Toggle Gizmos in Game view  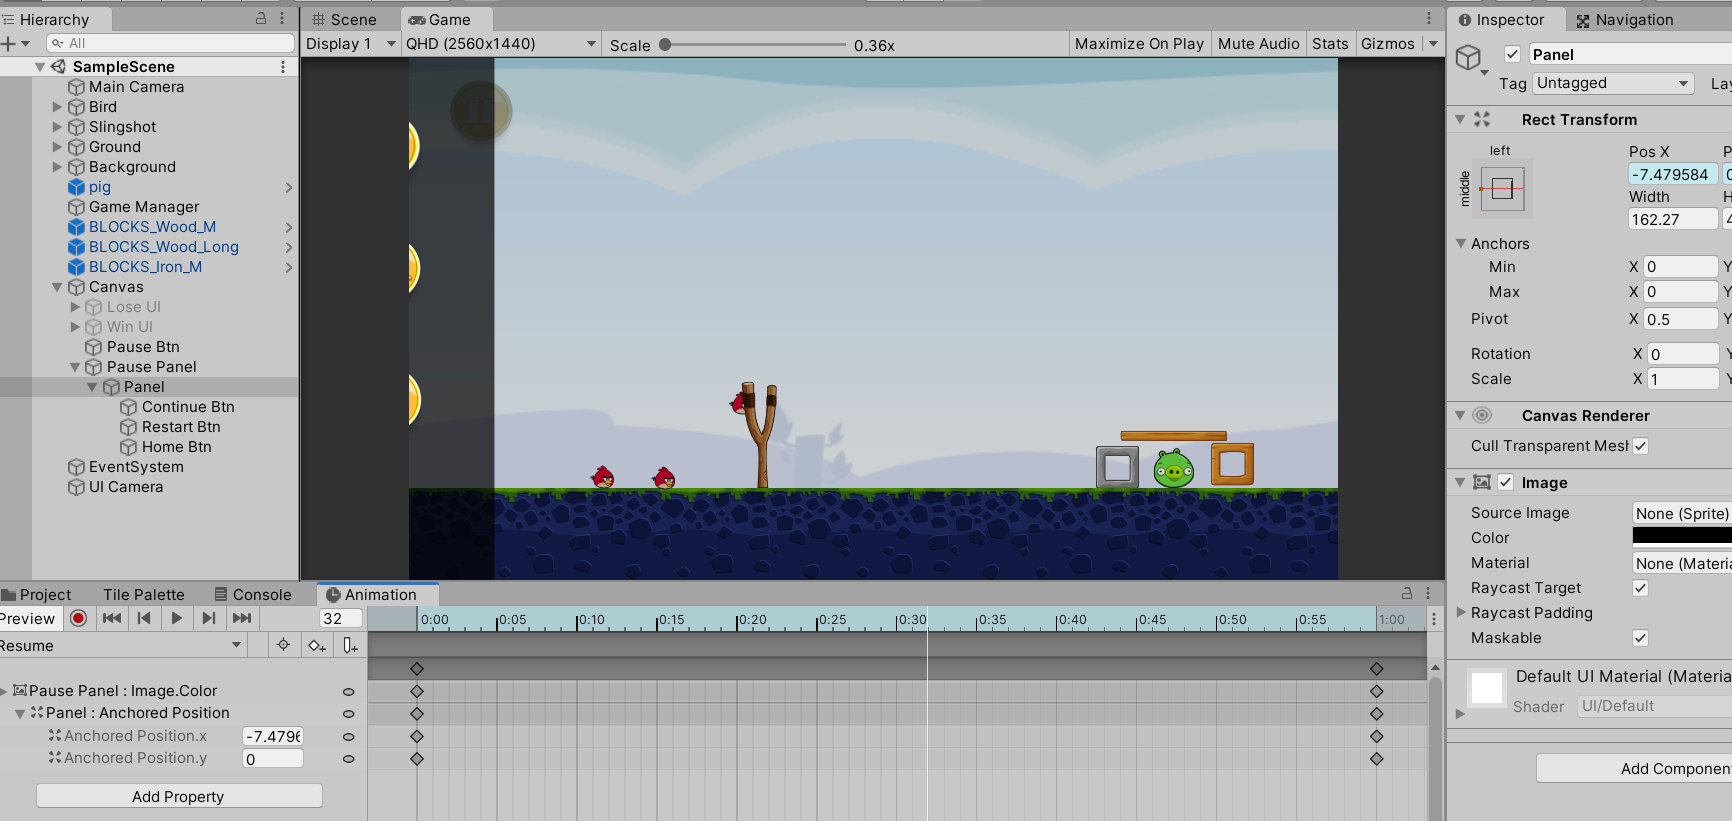pyautogui.click(x=1388, y=43)
